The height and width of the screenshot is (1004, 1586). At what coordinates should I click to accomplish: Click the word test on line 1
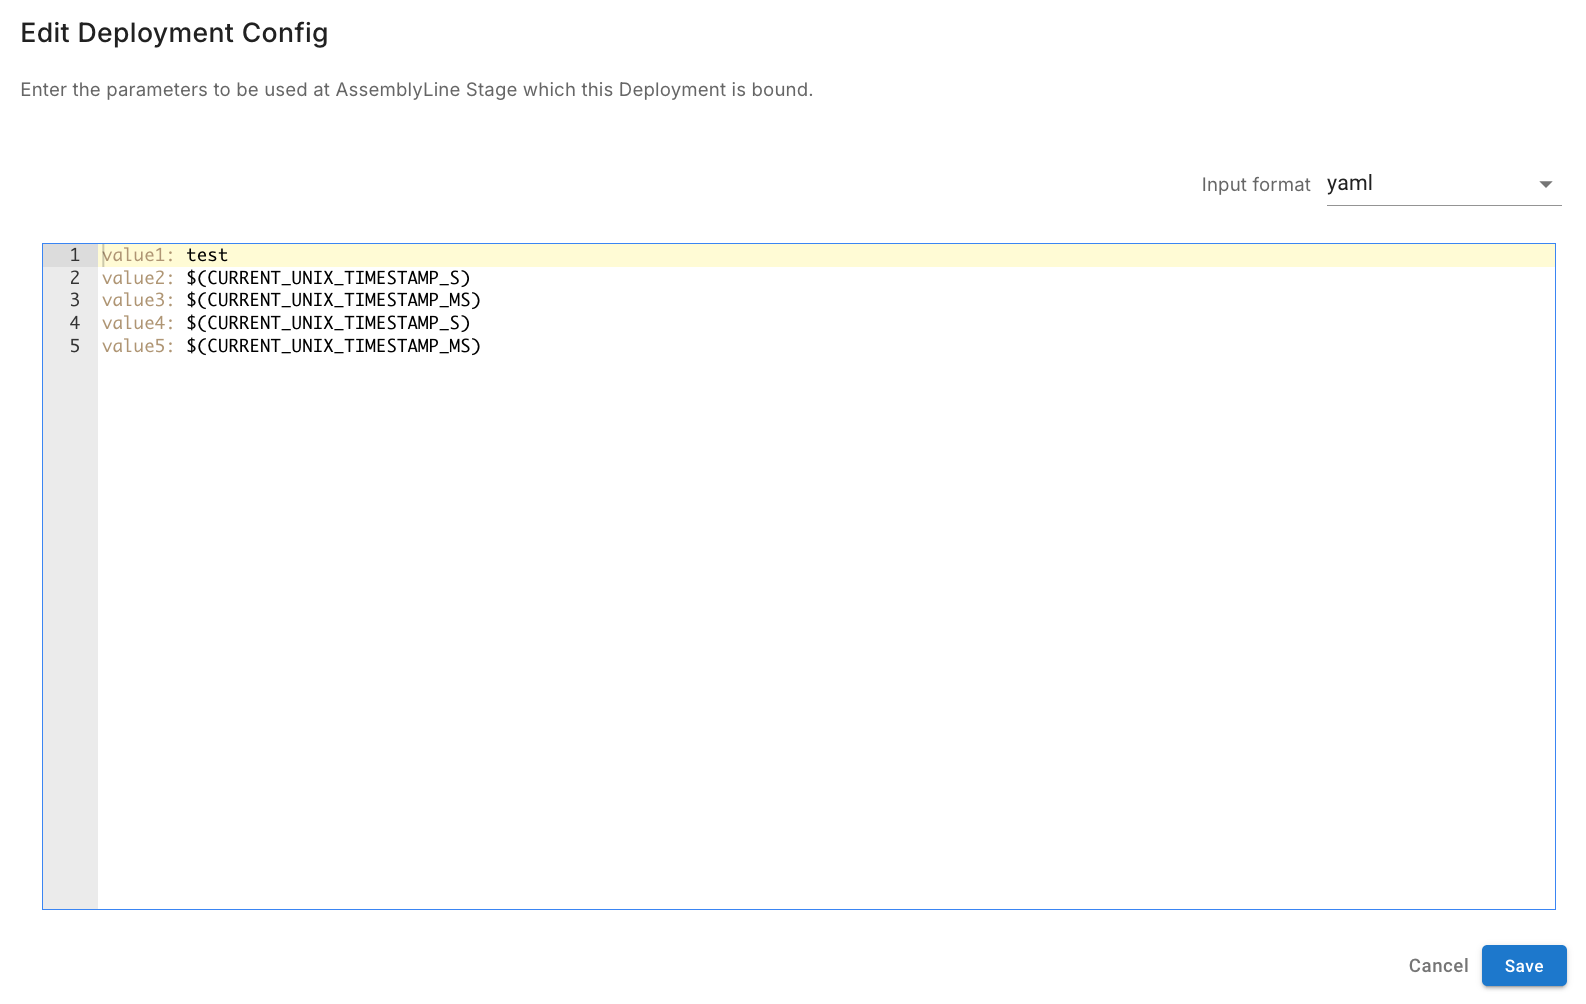(207, 255)
